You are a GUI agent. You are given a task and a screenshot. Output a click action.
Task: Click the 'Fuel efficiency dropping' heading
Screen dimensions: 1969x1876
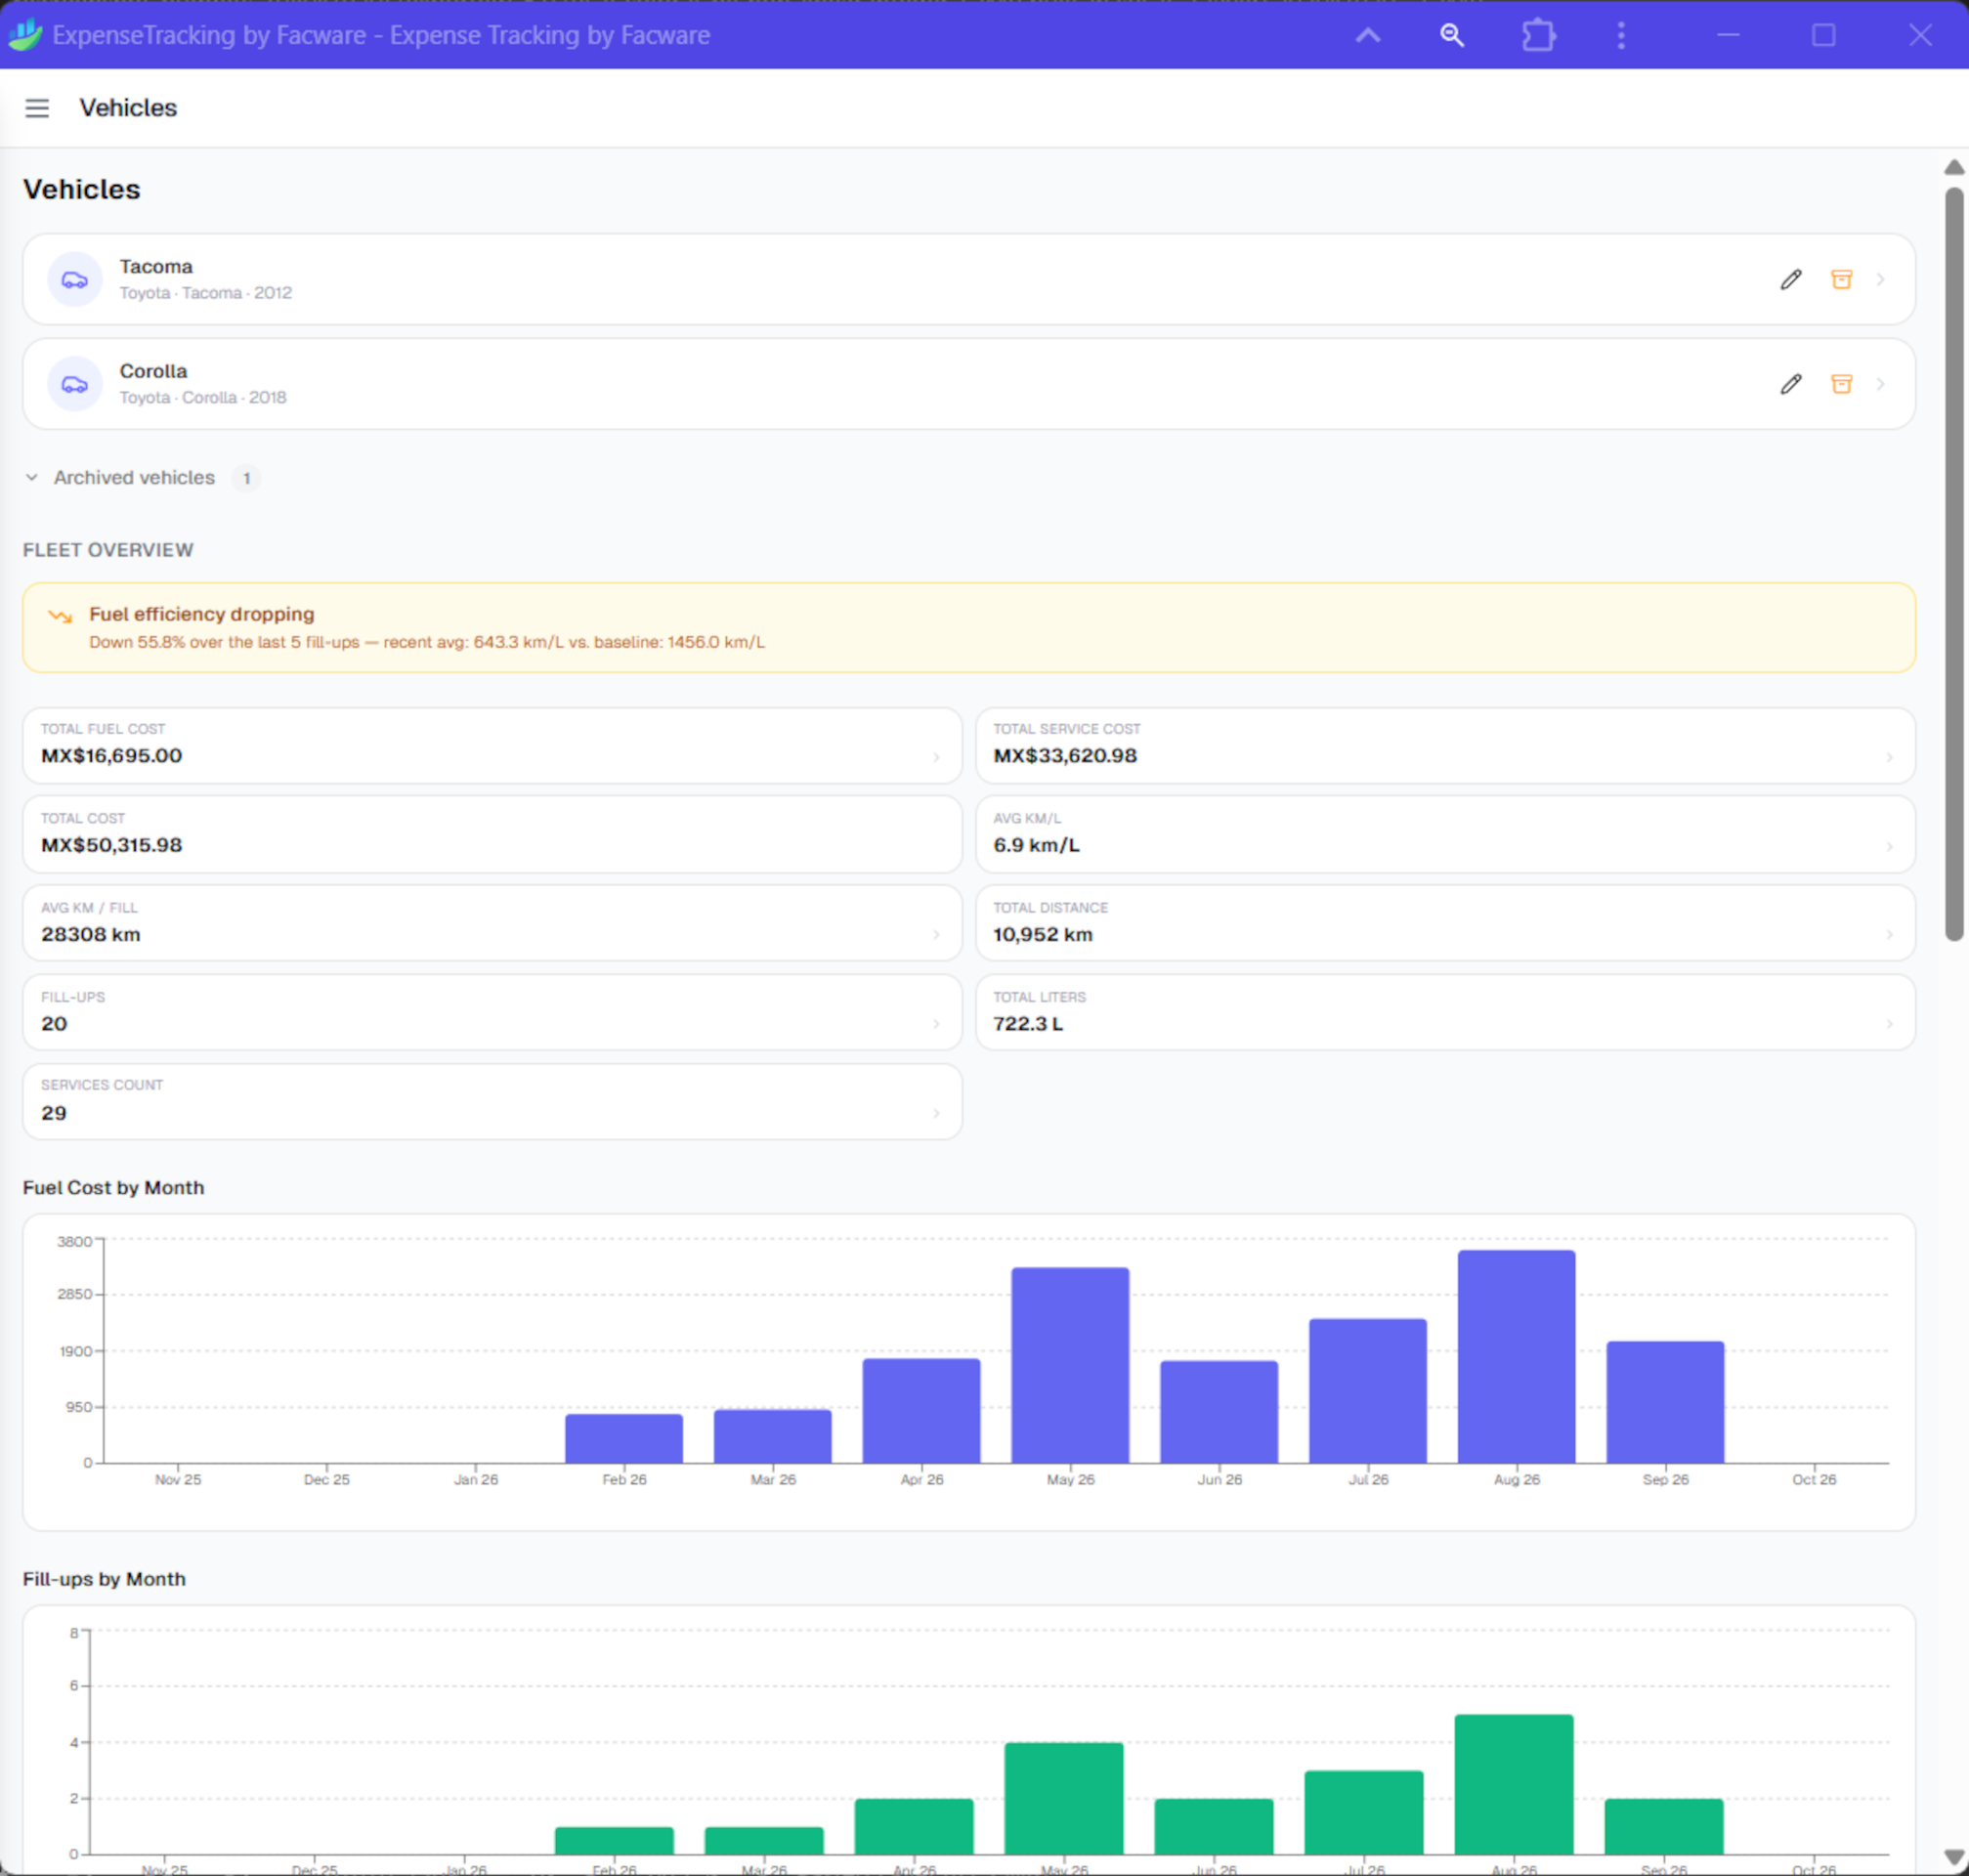click(x=202, y=614)
